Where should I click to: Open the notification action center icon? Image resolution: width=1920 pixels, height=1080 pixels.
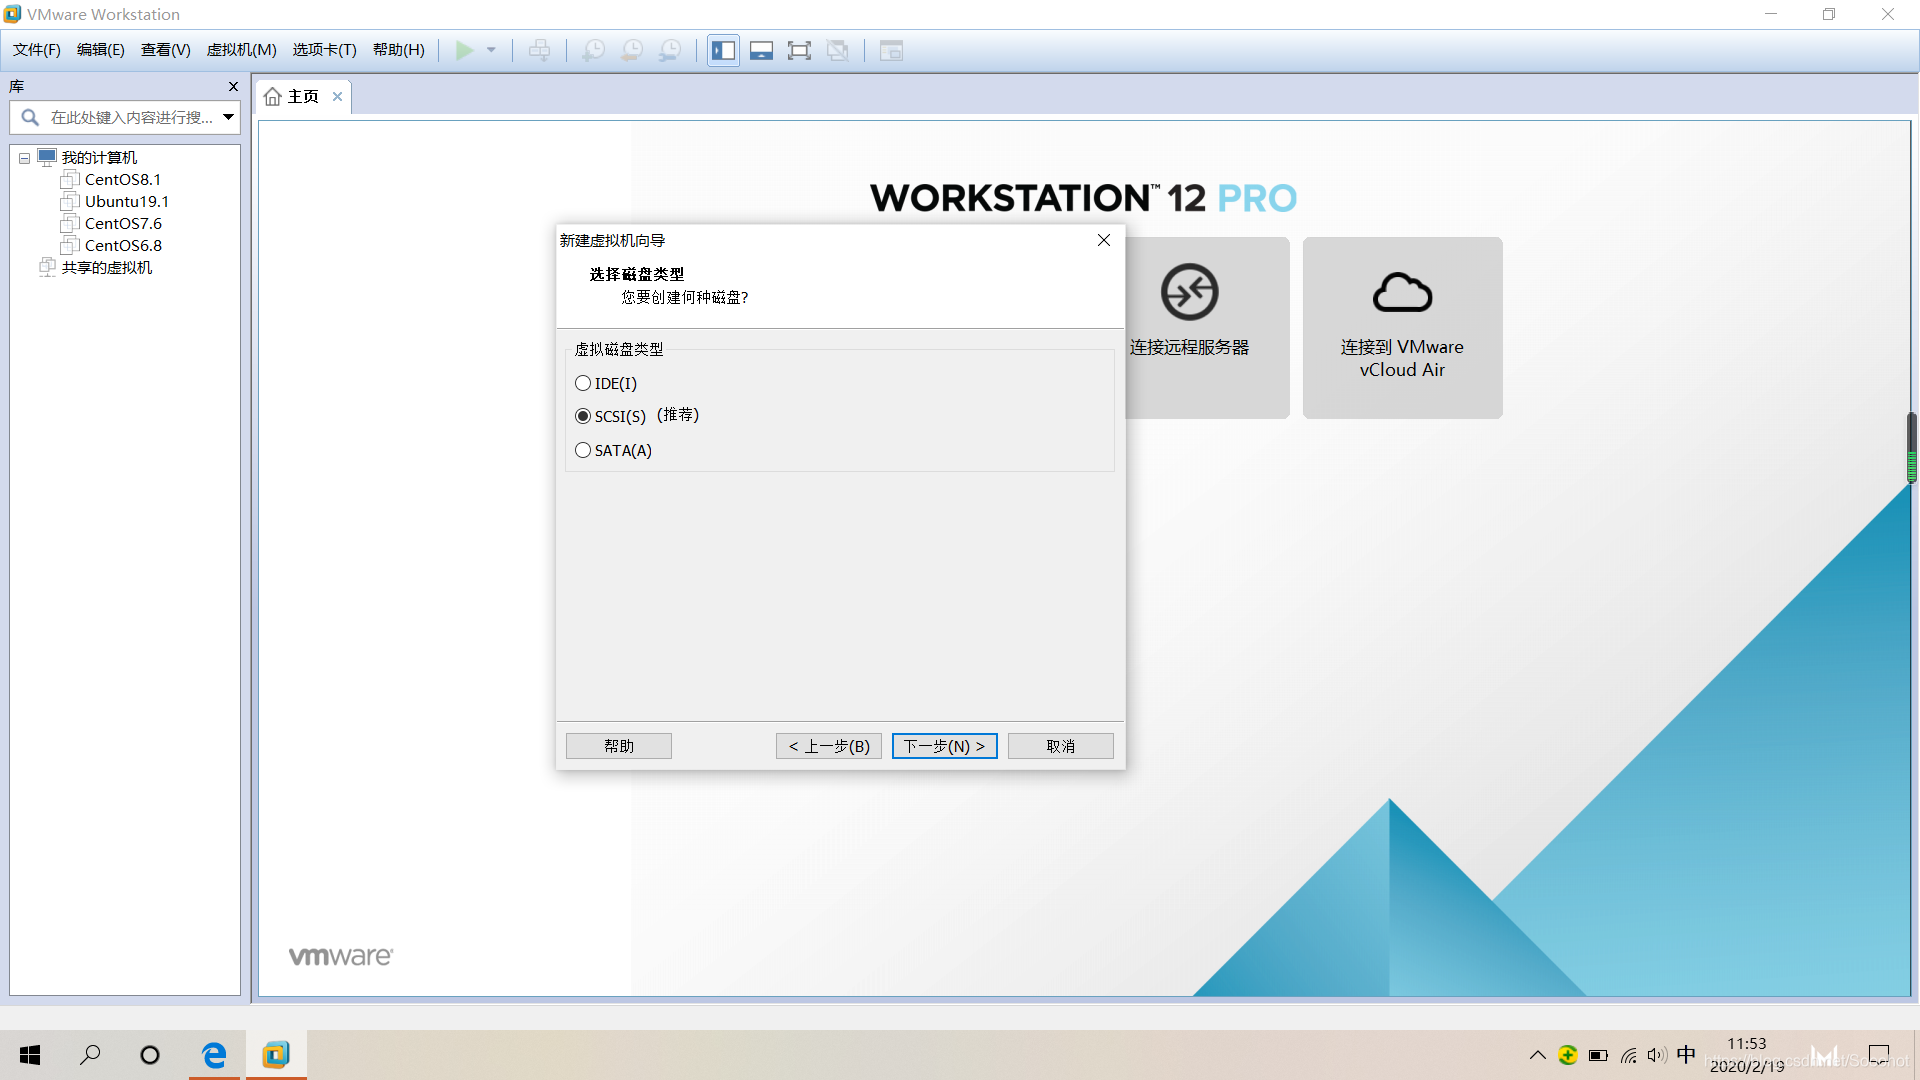click(1879, 1055)
